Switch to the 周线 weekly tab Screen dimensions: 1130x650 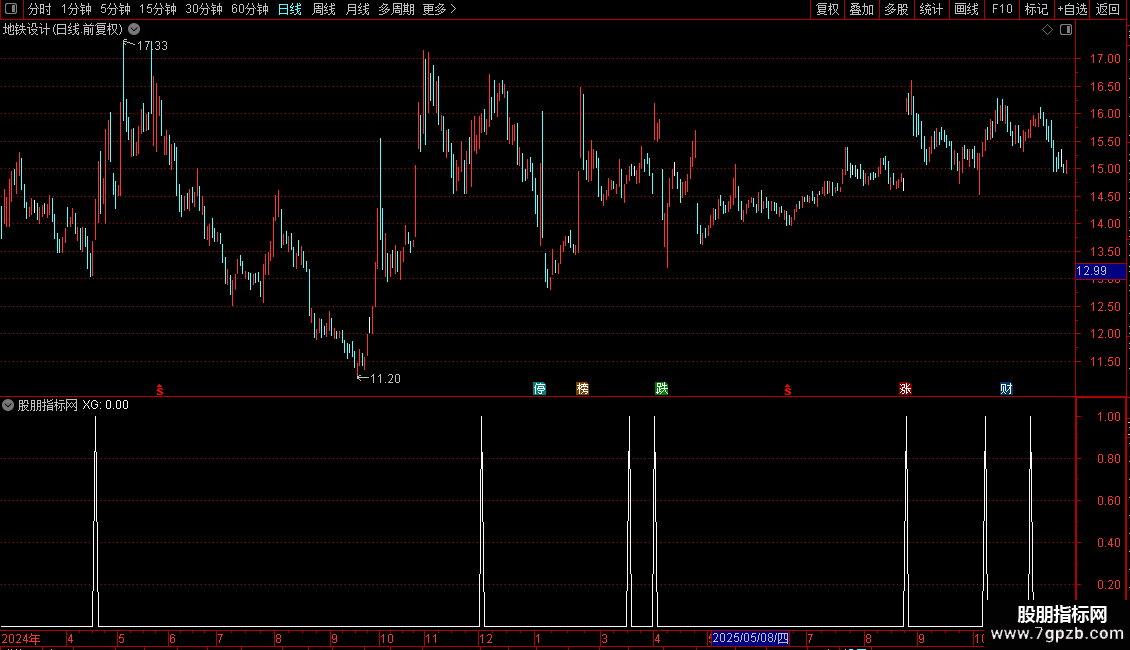[x=324, y=9]
